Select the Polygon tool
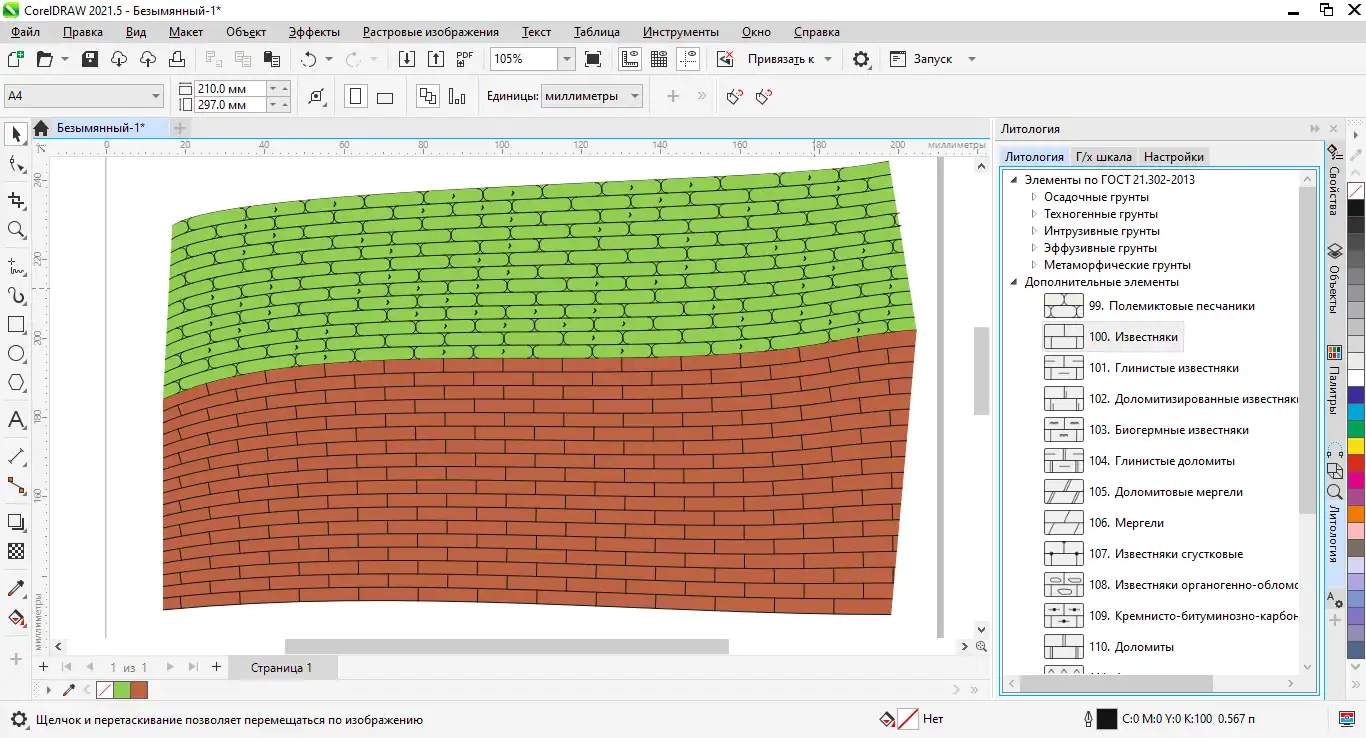The height and width of the screenshot is (738, 1366). 16,383
